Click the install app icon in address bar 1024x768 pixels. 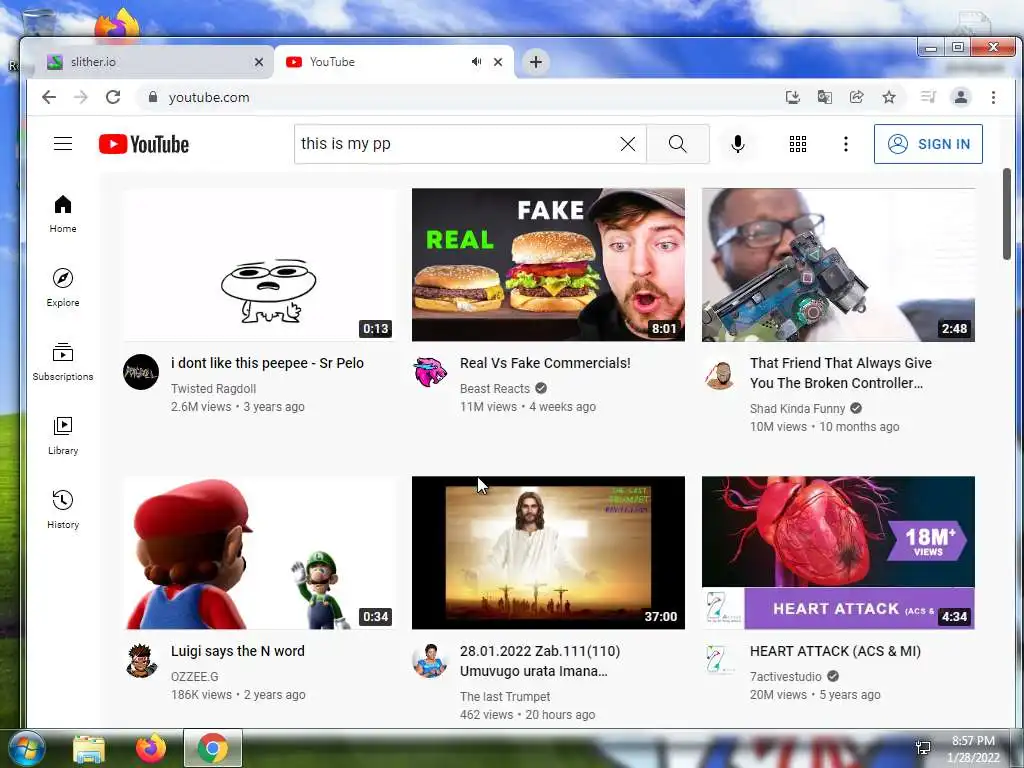pos(792,97)
